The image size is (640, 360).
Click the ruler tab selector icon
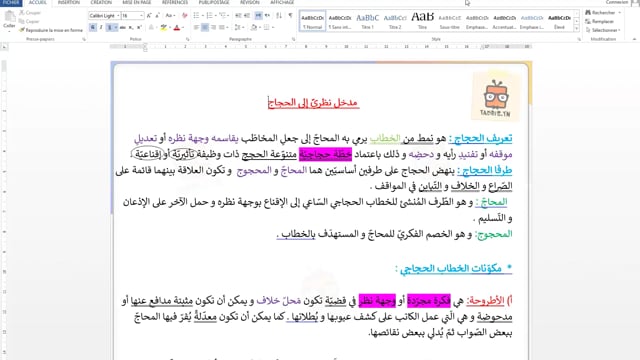pyautogui.click(x=4, y=47)
